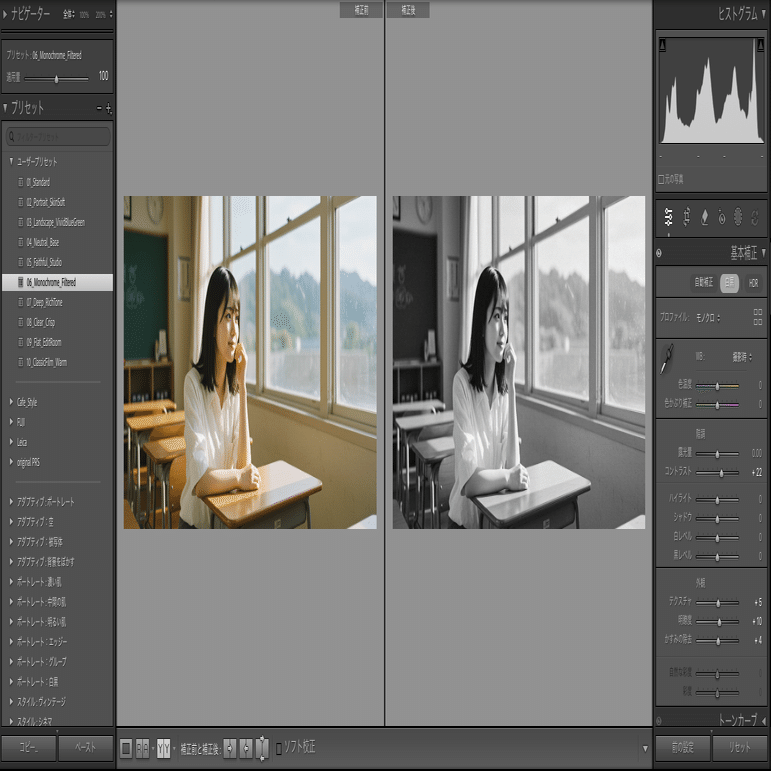This screenshot has height=771, width=771.
Task: Click the リセット reset button
Action: tap(740, 748)
